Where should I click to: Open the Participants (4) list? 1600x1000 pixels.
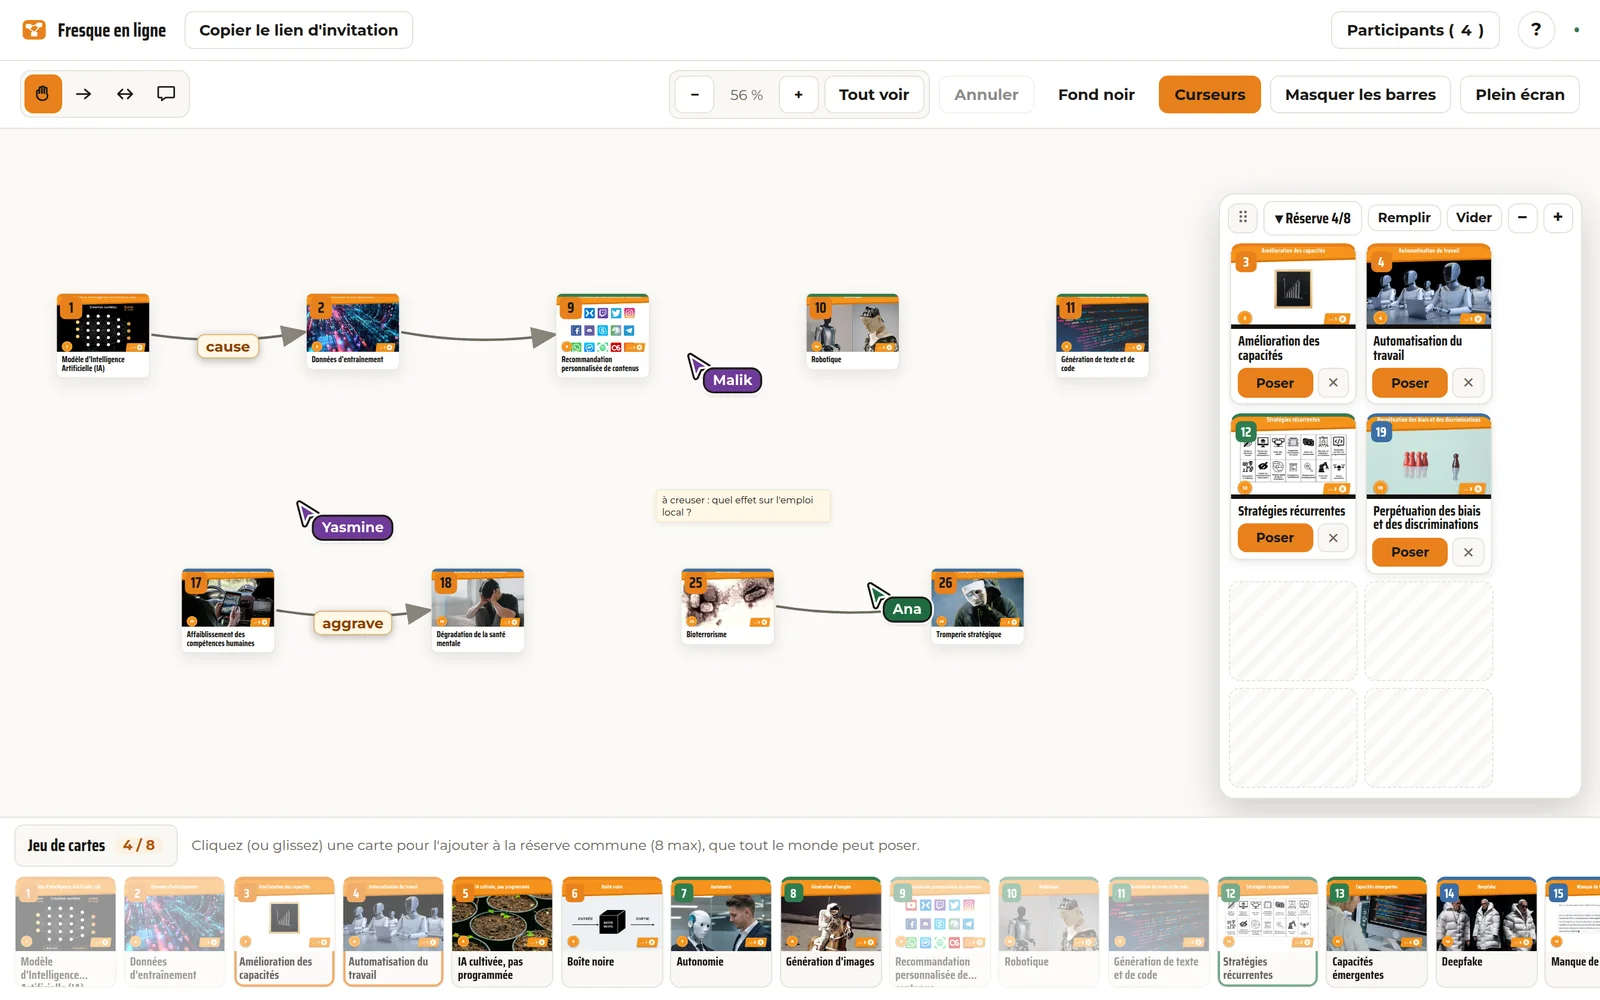(1415, 30)
